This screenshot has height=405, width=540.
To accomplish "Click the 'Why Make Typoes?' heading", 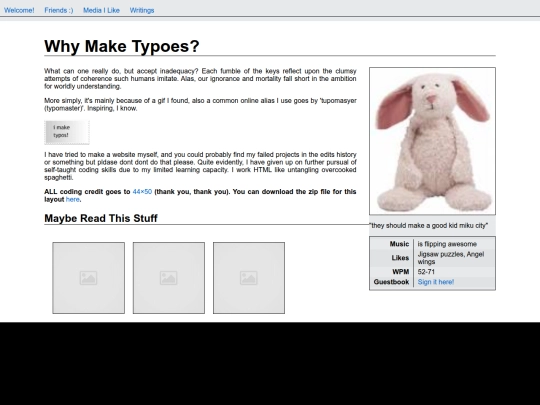I will (122, 46).
